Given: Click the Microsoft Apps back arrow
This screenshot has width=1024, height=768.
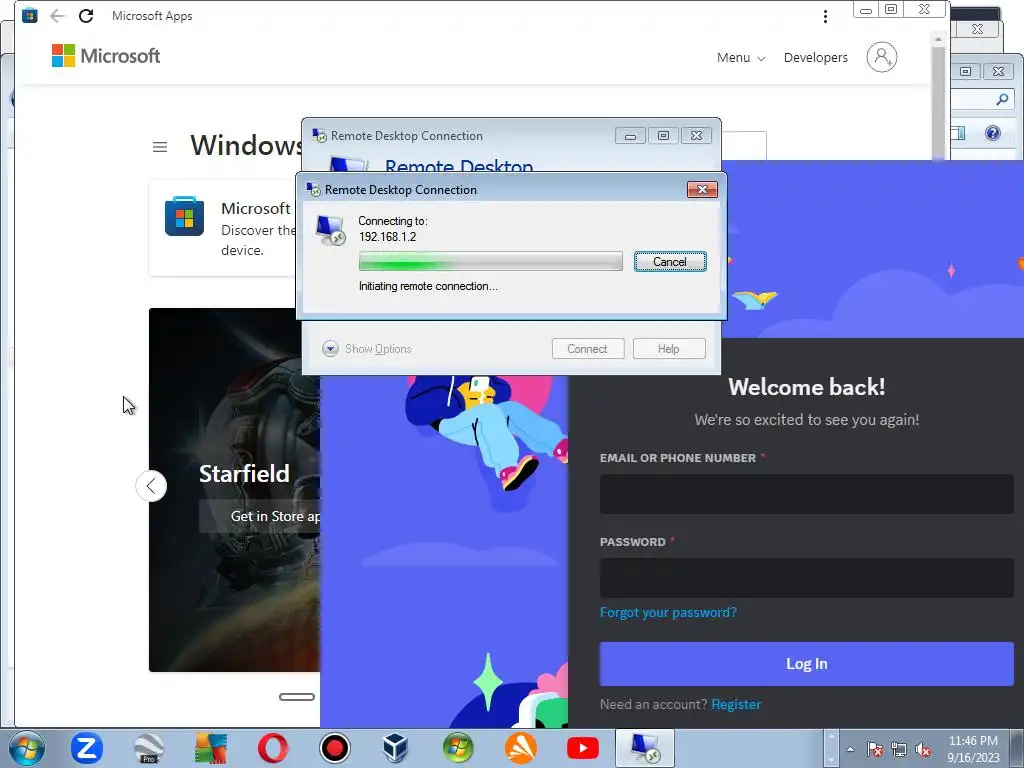Looking at the screenshot, I should point(57,16).
